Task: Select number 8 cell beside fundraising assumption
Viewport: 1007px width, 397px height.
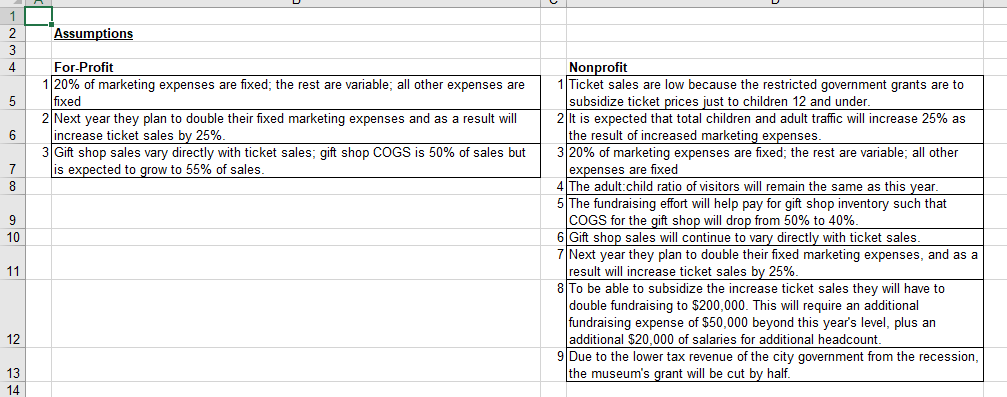Action: pyautogui.click(x=554, y=313)
